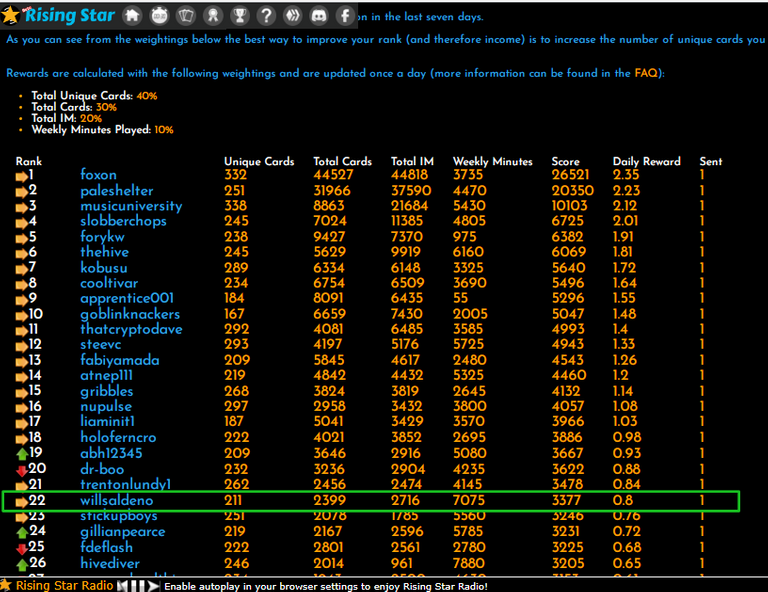Open gillianpearce's player profile
The image size is (768, 592).
click(123, 532)
